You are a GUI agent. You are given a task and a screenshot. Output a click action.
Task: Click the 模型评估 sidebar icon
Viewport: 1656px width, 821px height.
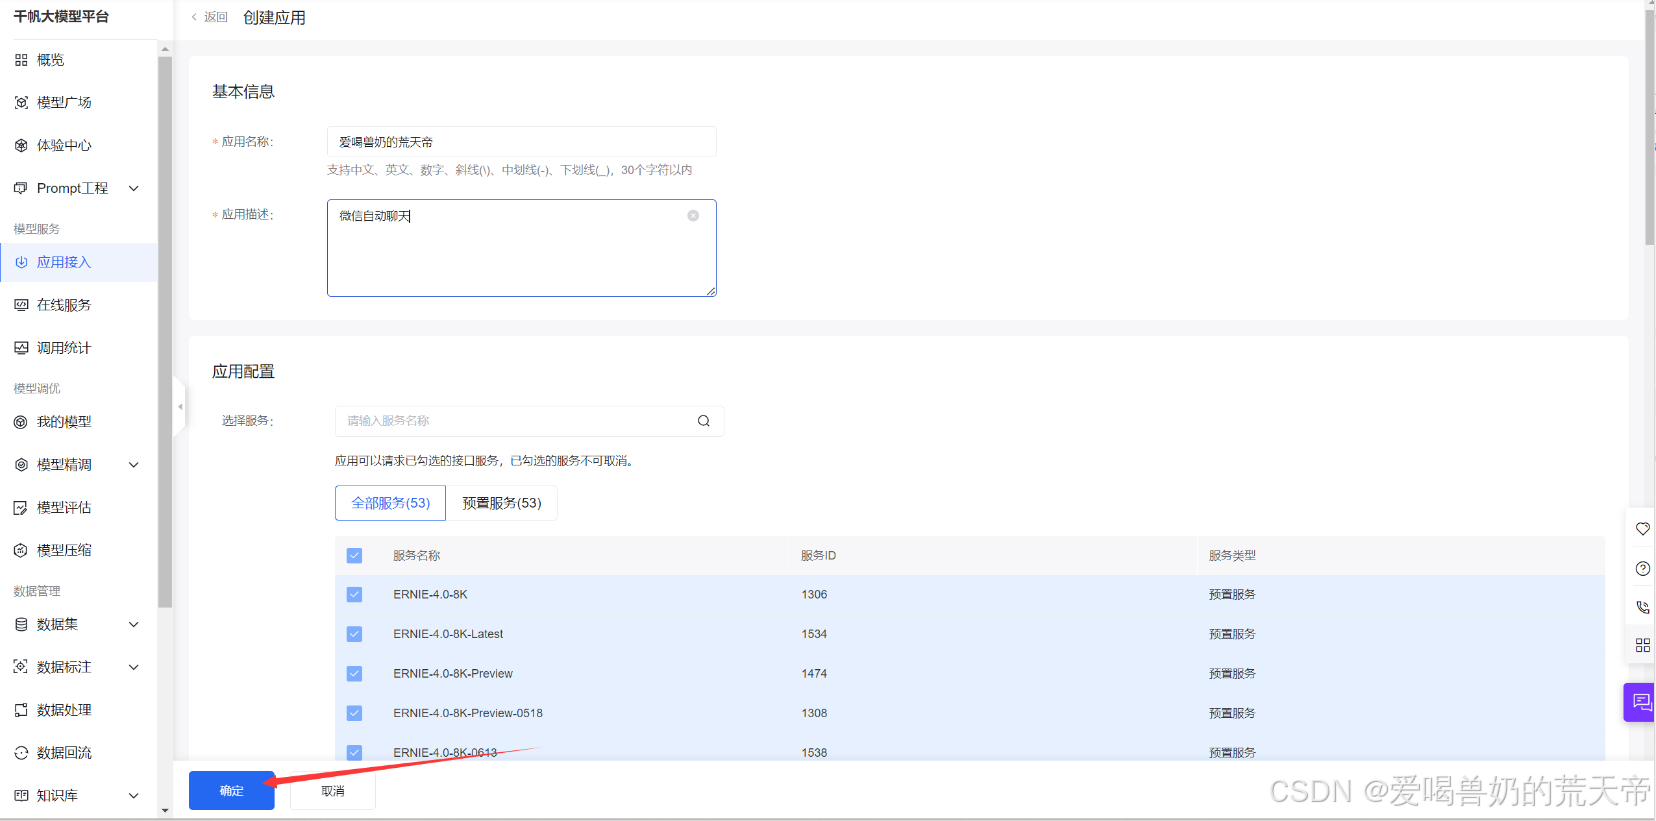[x=21, y=508]
